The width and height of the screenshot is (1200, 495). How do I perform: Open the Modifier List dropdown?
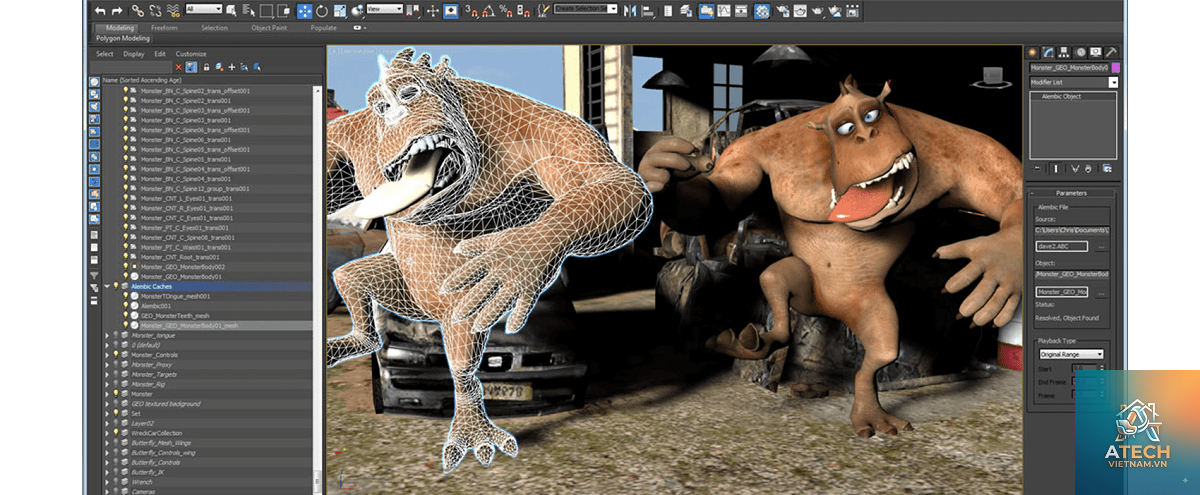click(1074, 82)
